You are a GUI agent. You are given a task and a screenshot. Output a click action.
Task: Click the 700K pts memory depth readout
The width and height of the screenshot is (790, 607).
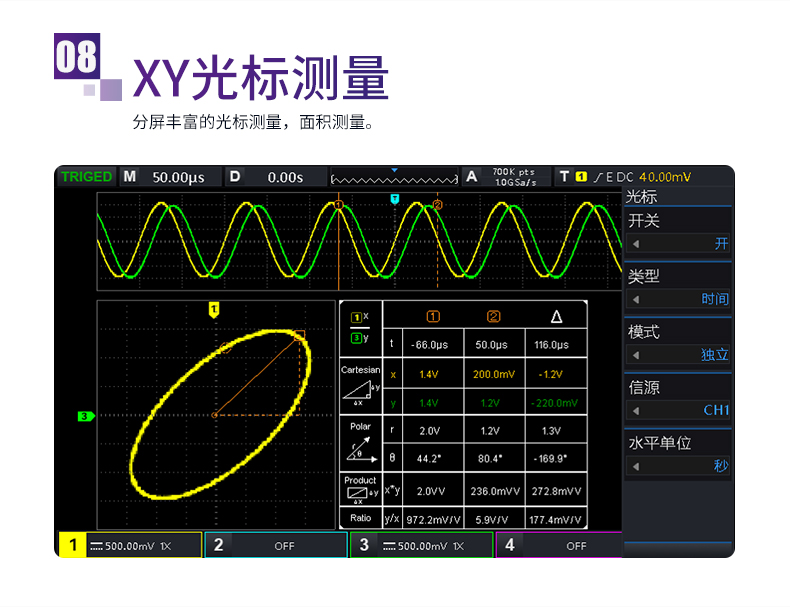tap(513, 172)
